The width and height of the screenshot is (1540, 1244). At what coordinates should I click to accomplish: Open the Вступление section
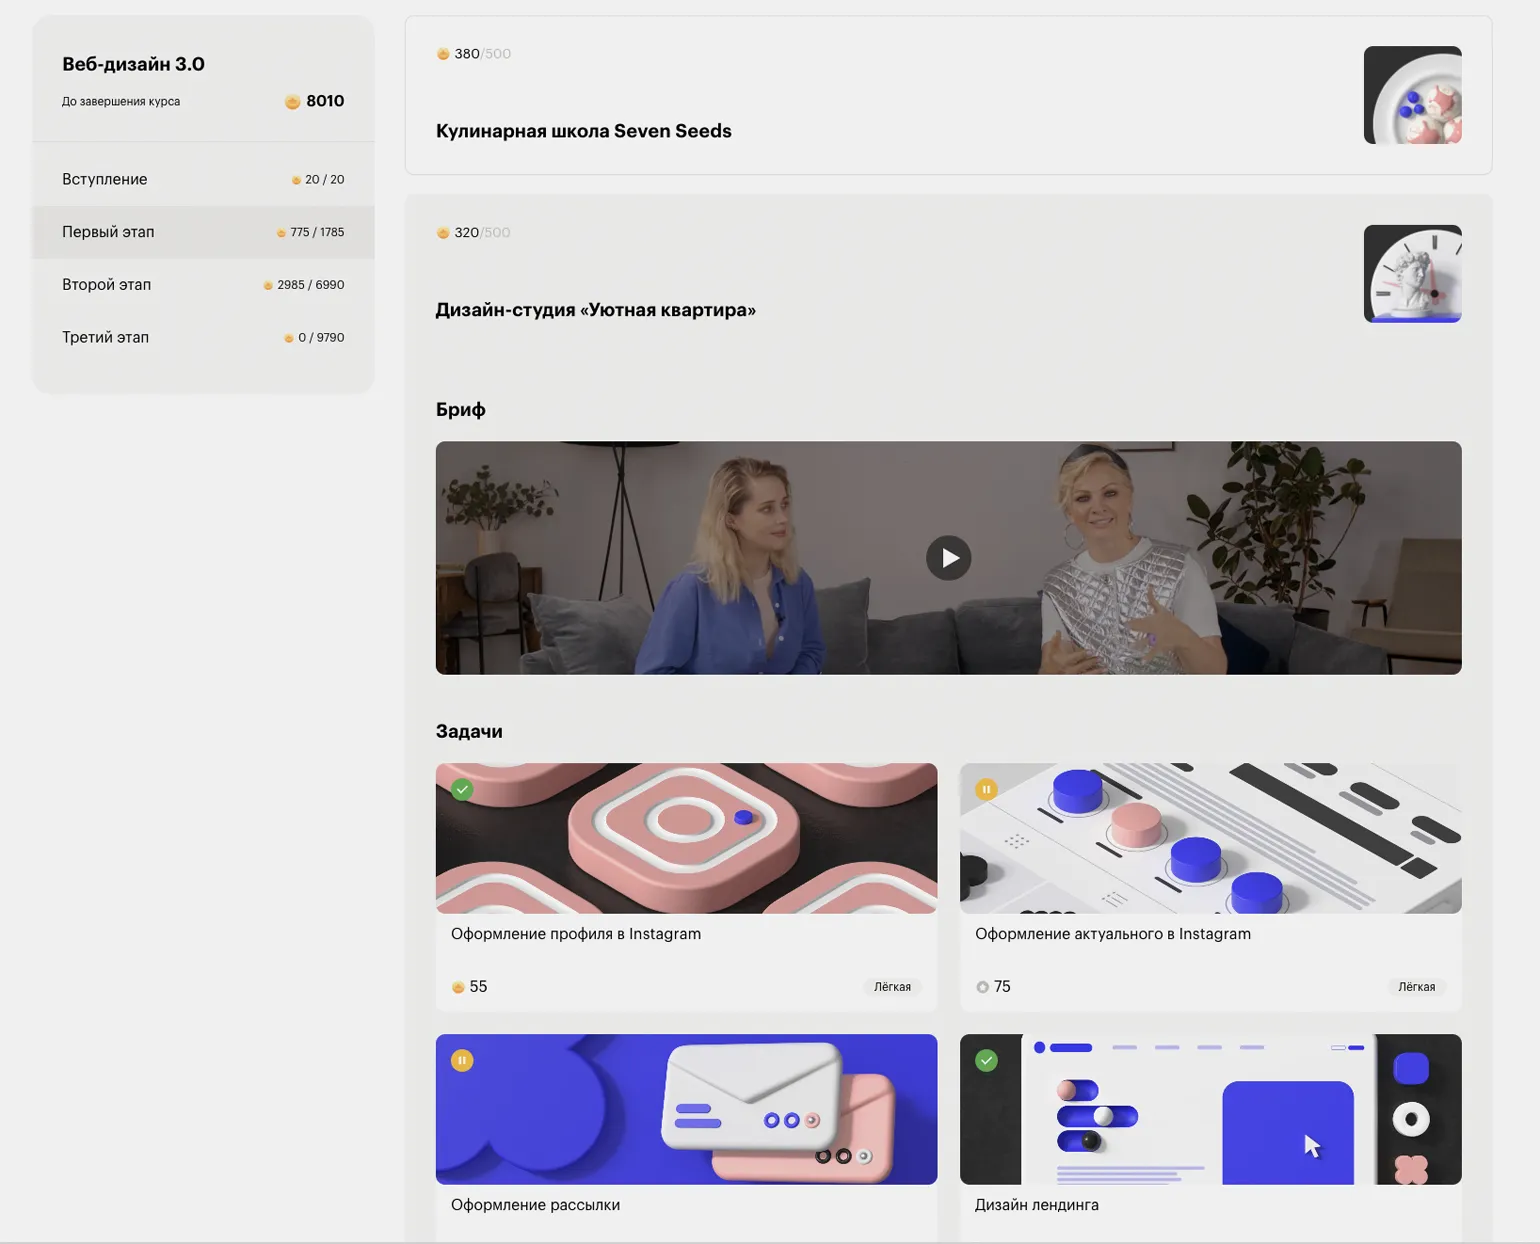point(104,179)
